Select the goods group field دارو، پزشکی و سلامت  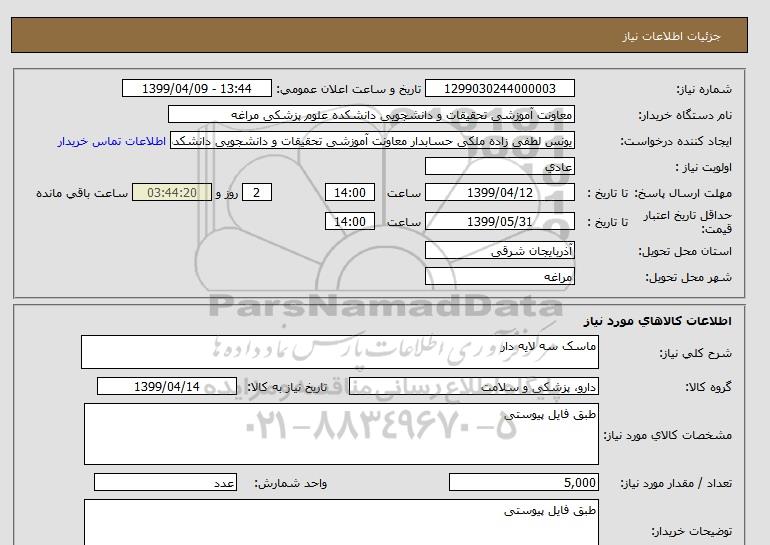[x=474, y=386]
